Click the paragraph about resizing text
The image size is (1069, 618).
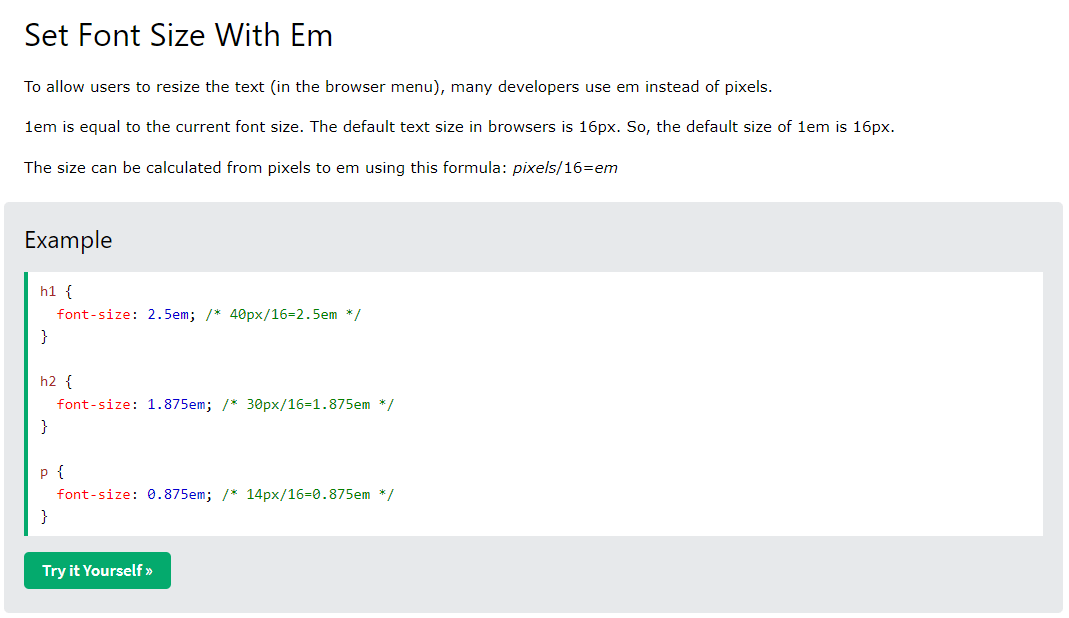[398, 87]
